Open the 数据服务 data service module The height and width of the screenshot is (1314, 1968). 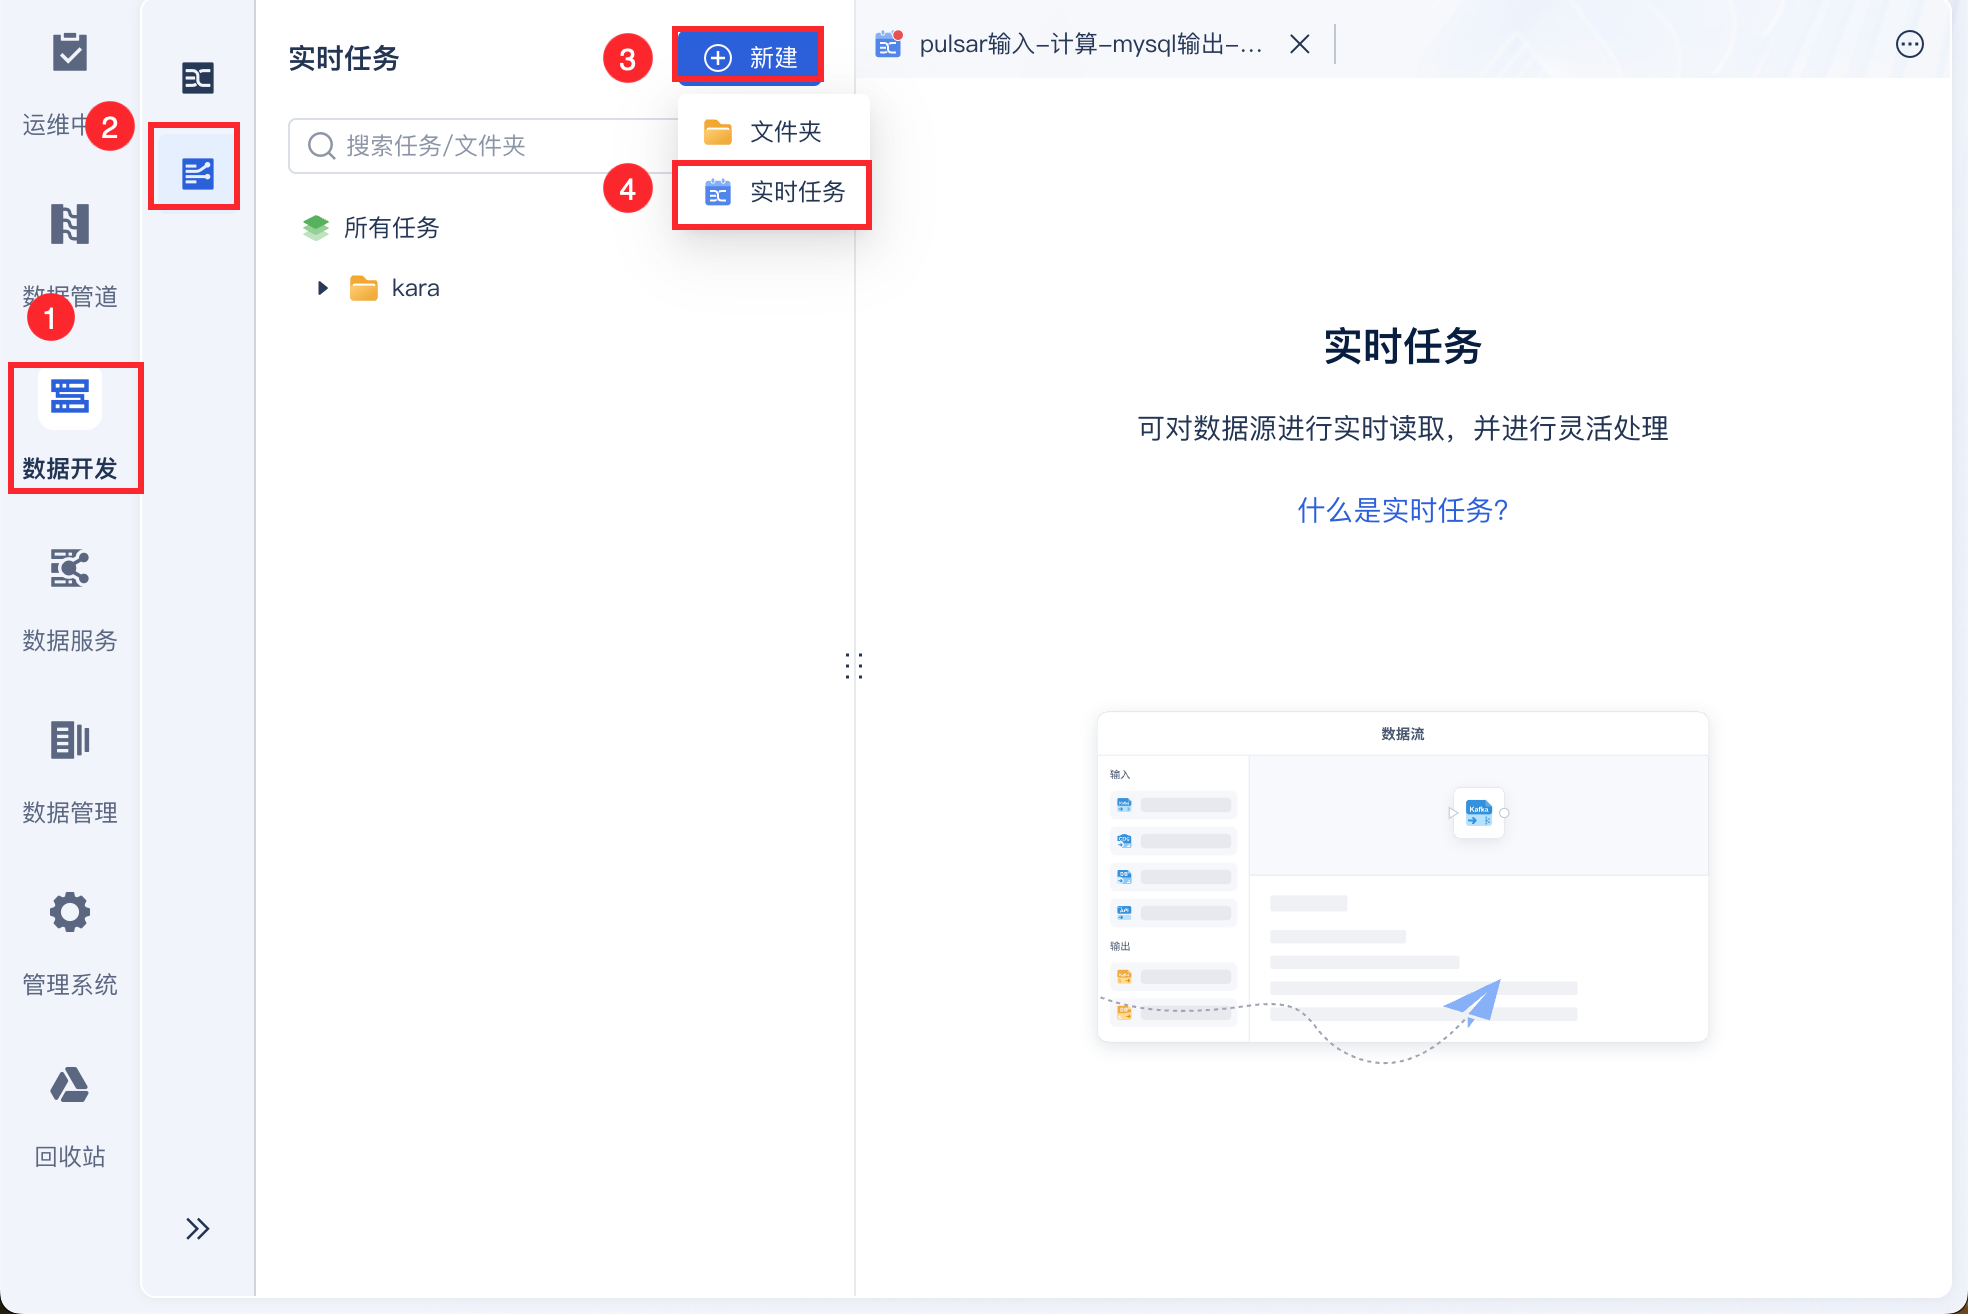click(x=69, y=569)
